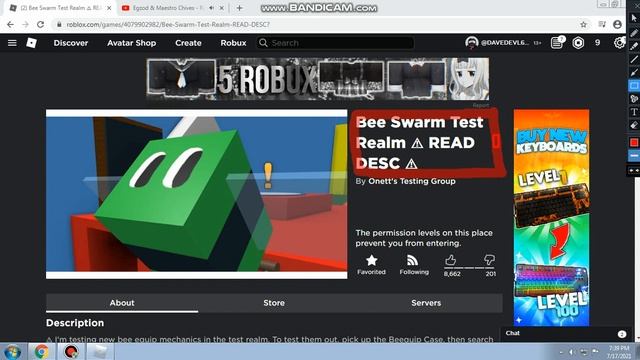Viewport: 640px width, 360px height.
Task: Change Bandicam line thickness setting
Action: pyautogui.click(x=634, y=156)
